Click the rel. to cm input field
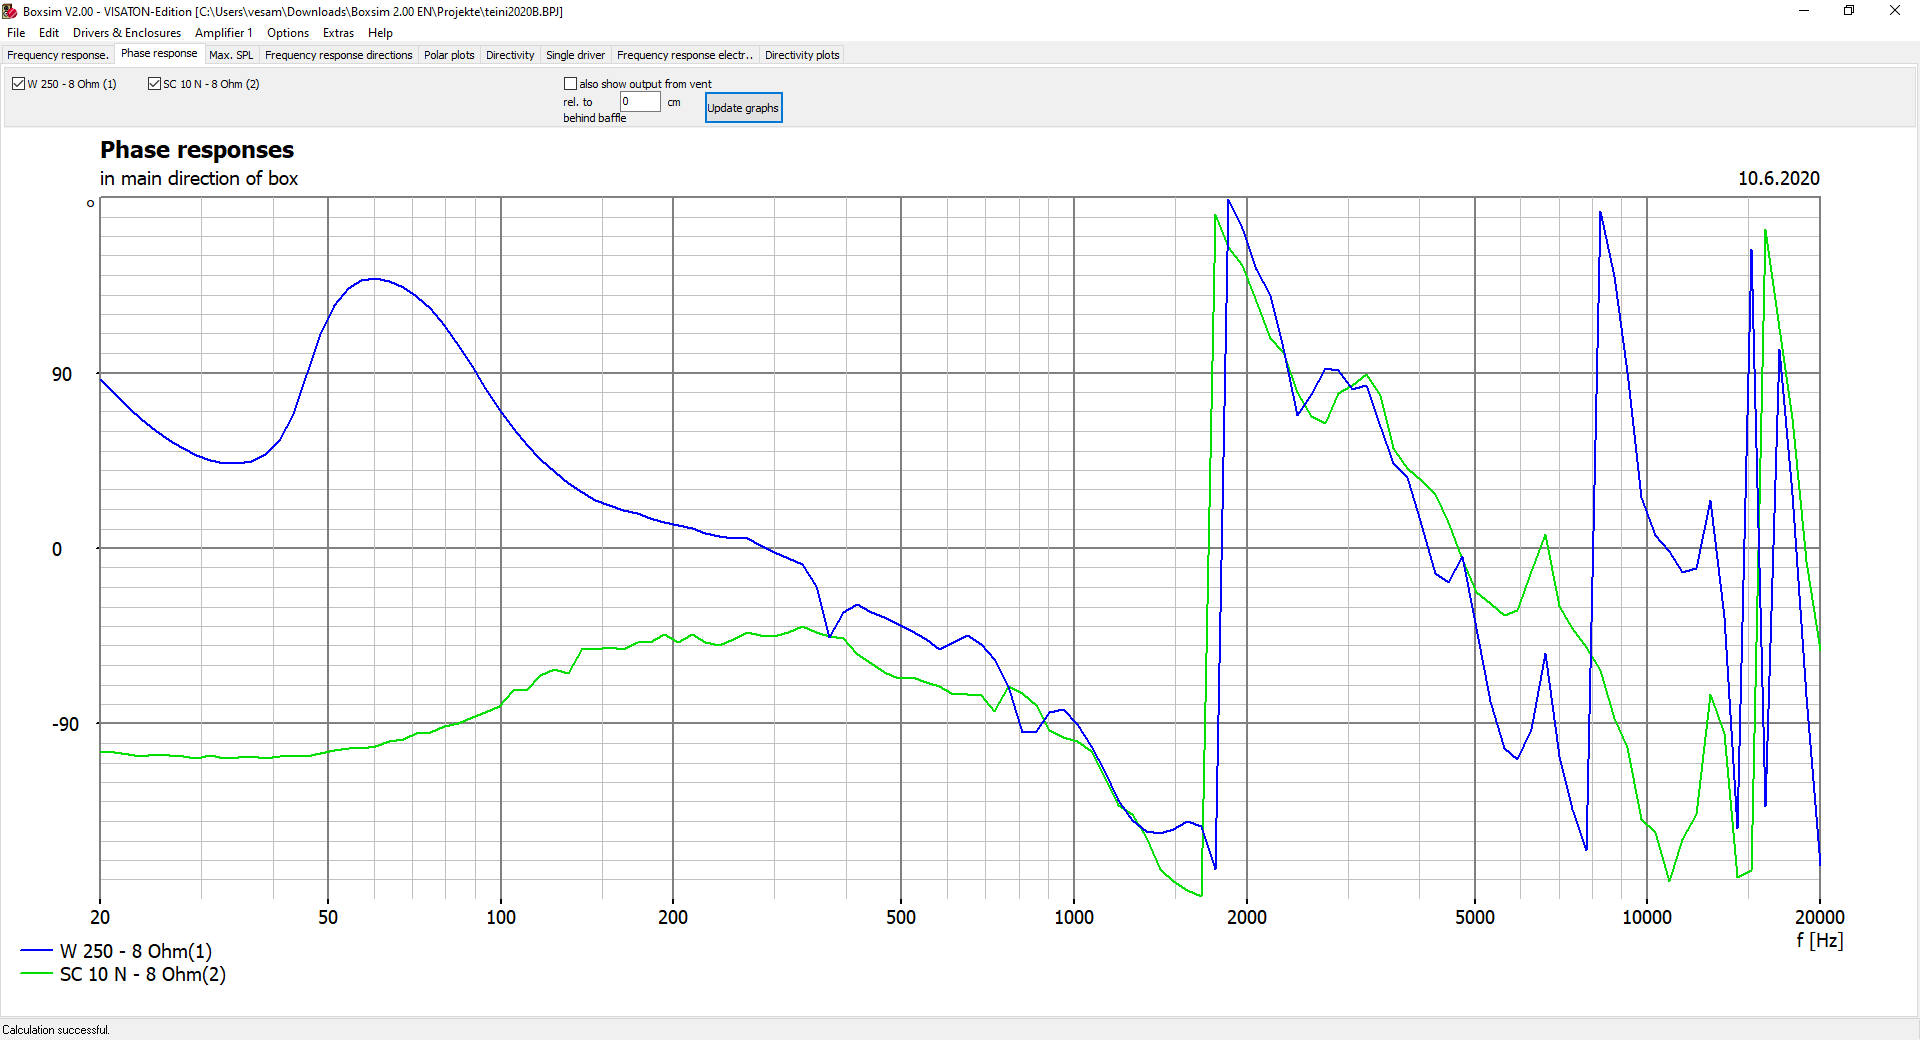 (640, 101)
